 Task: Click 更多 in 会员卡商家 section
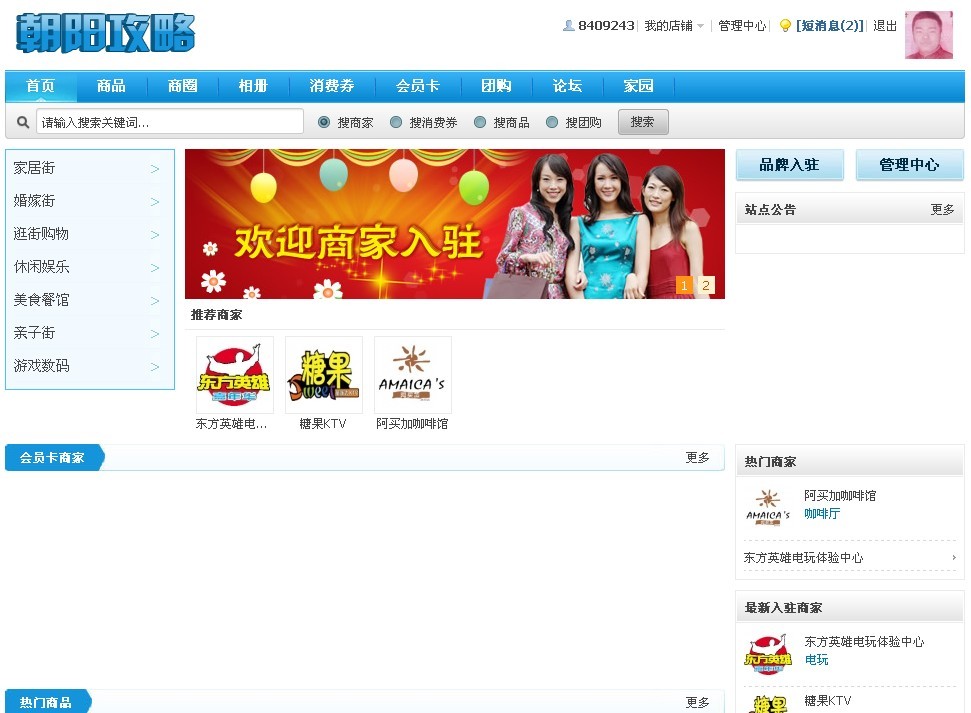[697, 457]
